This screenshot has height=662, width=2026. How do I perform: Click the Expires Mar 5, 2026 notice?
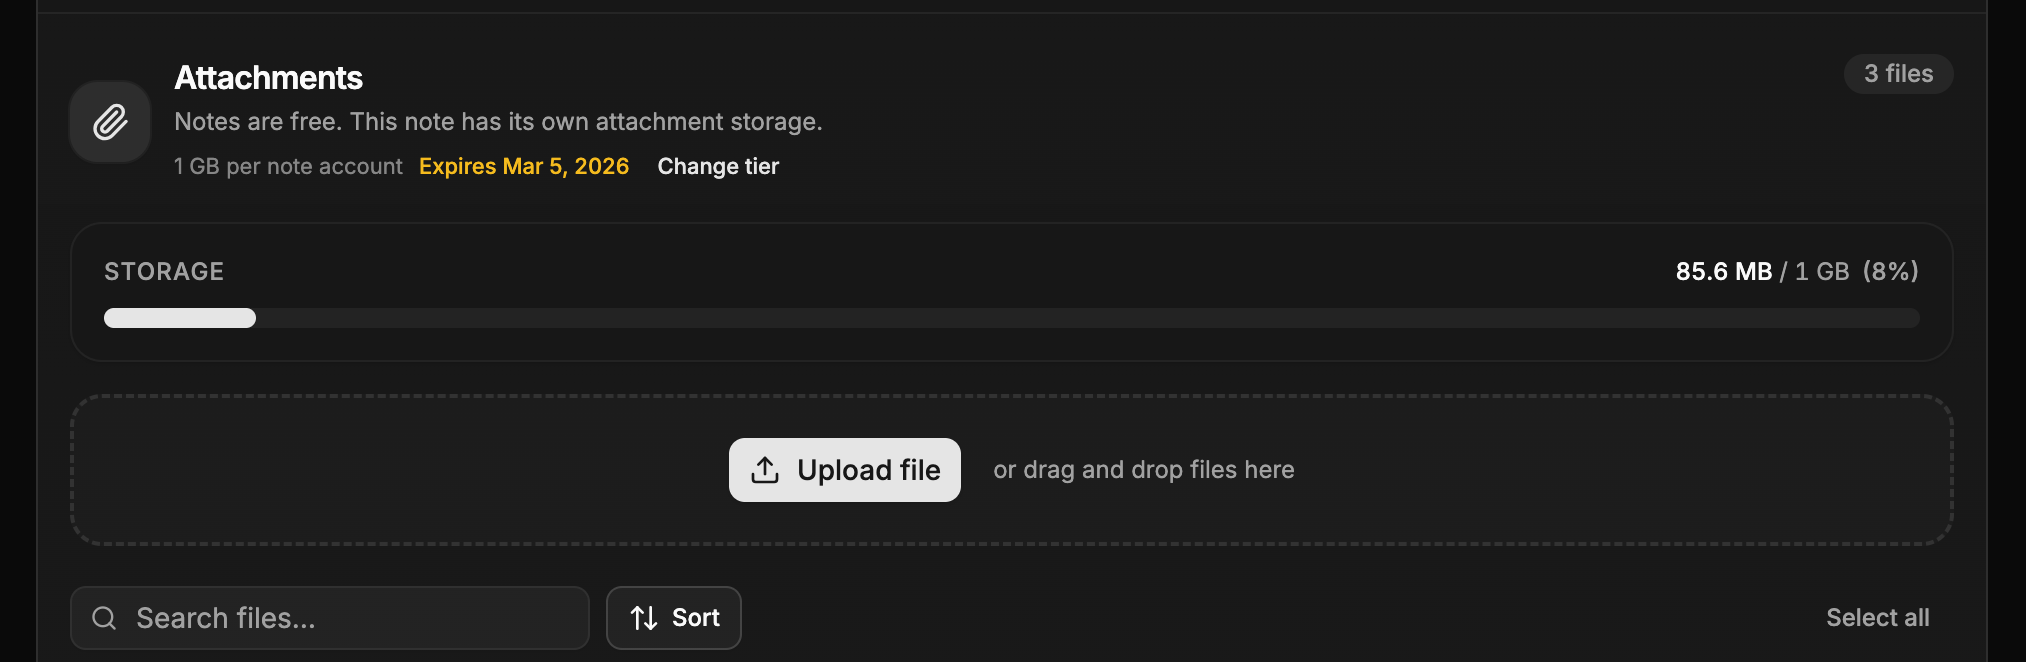pos(524,166)
